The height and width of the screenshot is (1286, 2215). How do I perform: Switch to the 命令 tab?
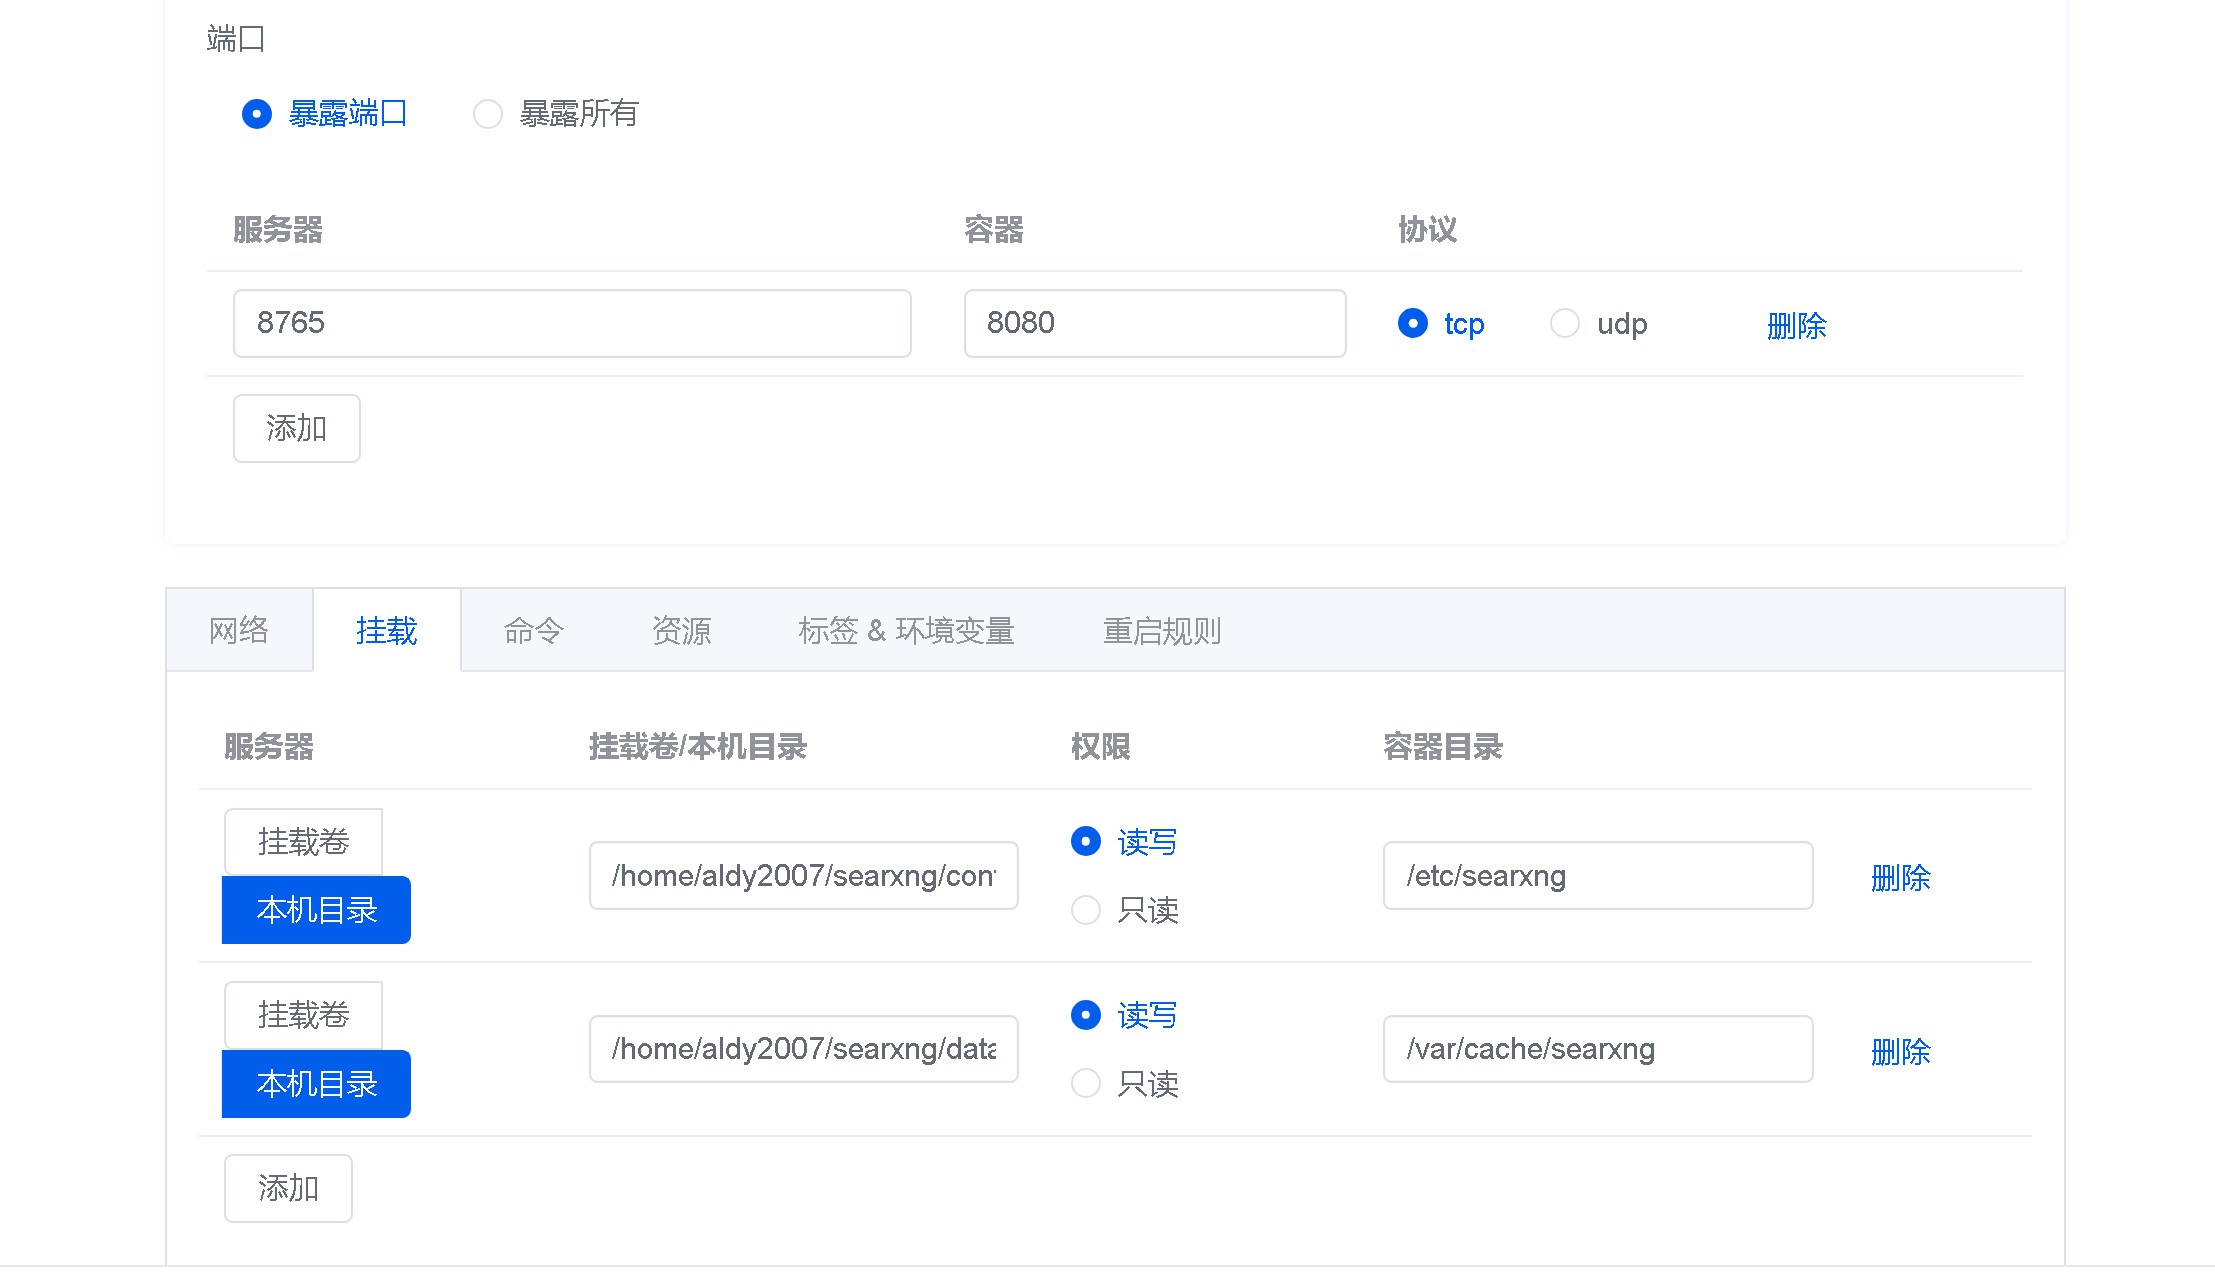[533, 630]
